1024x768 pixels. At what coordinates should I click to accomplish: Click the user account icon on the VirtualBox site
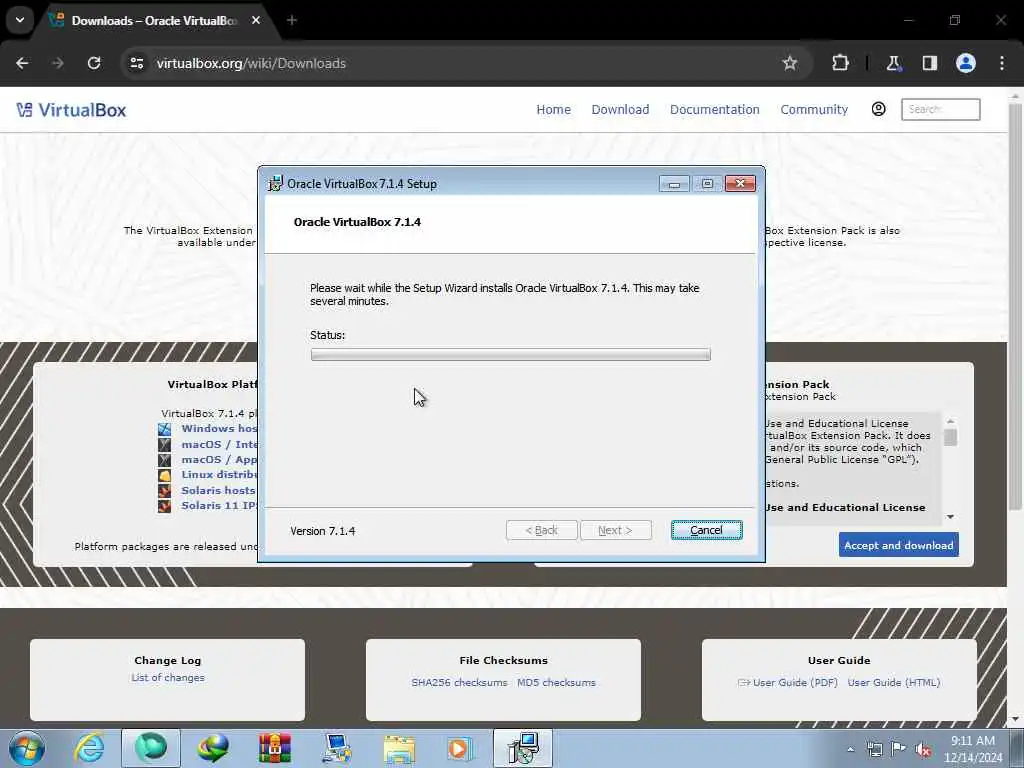click(x=878, y=109)
